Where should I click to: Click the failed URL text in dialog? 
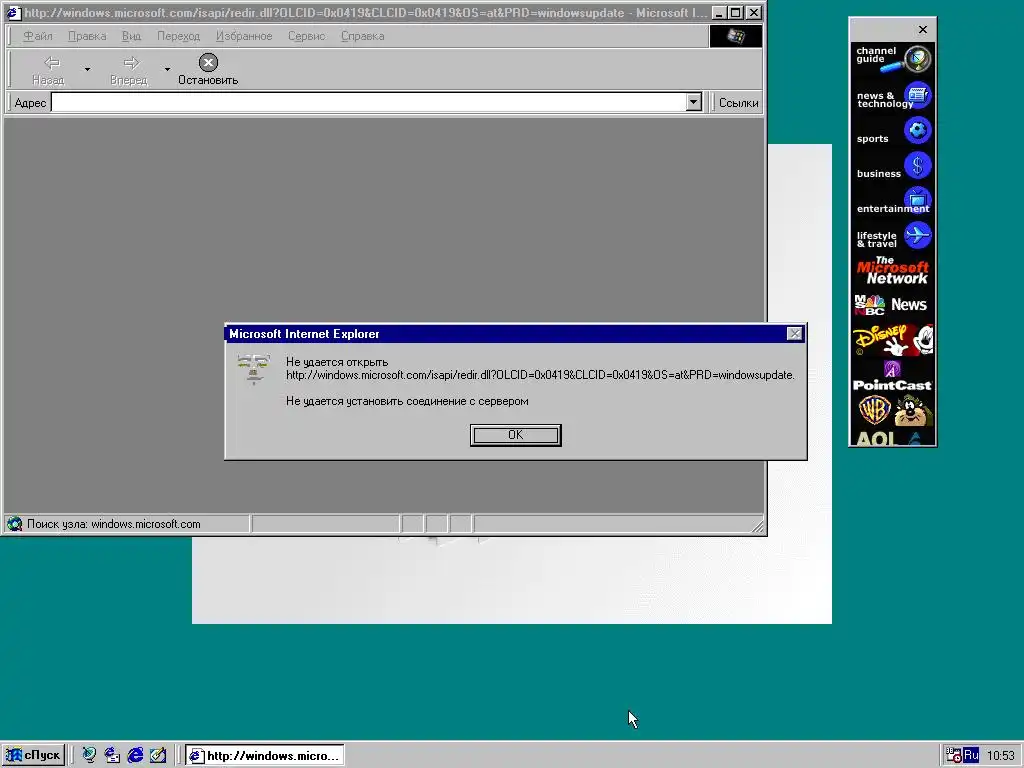point(540,375)
